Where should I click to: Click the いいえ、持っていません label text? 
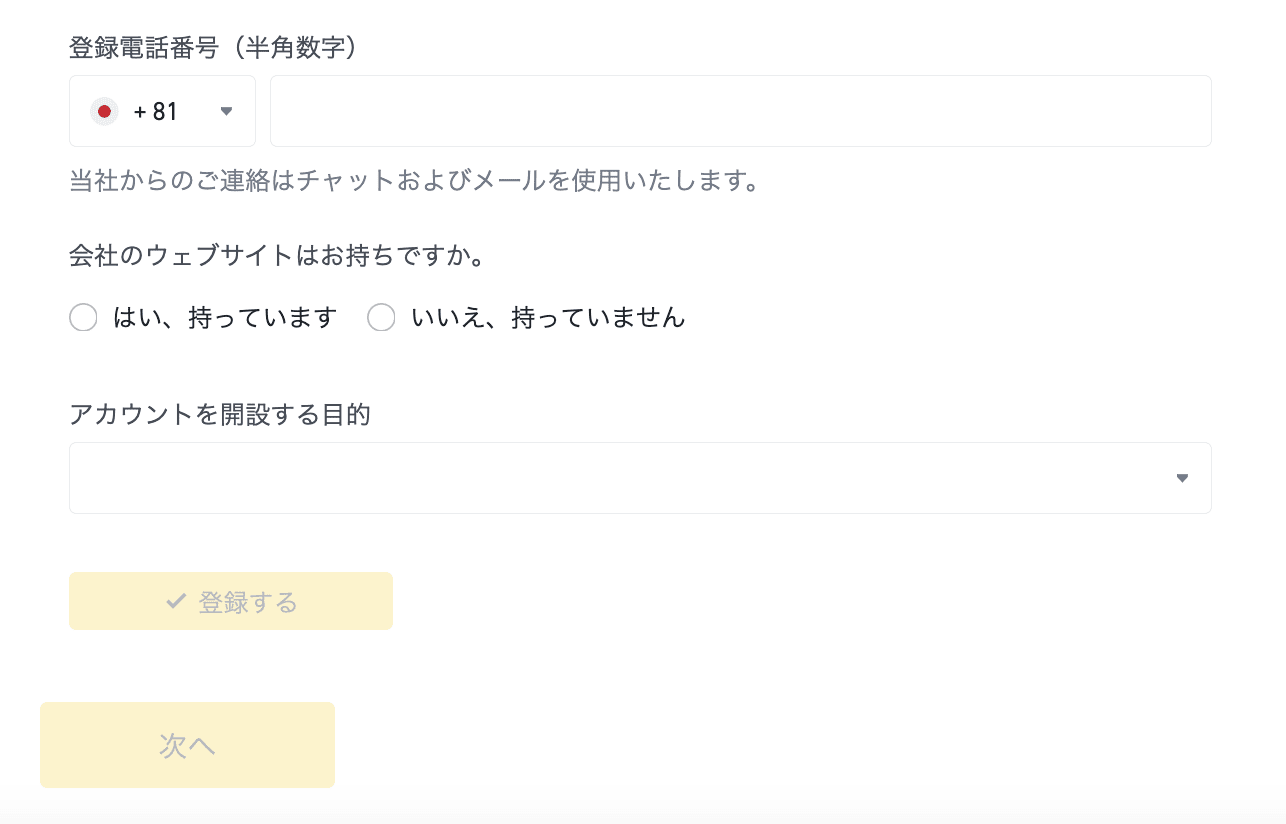548,318
